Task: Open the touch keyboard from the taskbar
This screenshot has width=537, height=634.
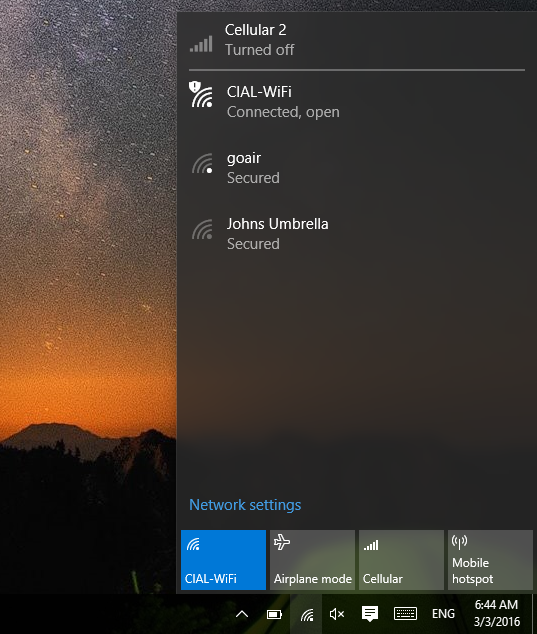Action: pyautogui.click(x=405, y=614)
